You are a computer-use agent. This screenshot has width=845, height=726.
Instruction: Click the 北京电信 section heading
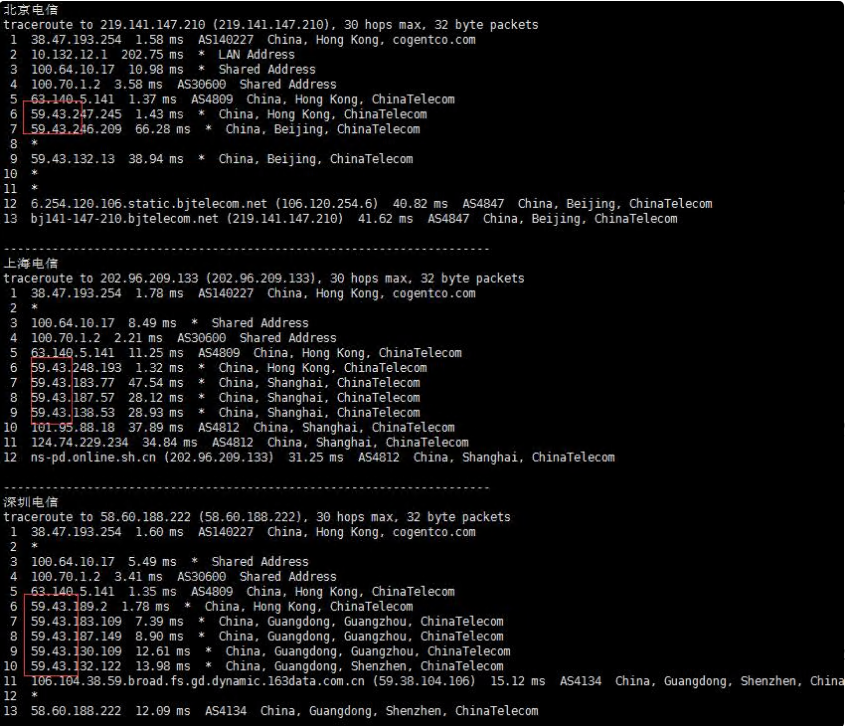click(x=31, y=9)
